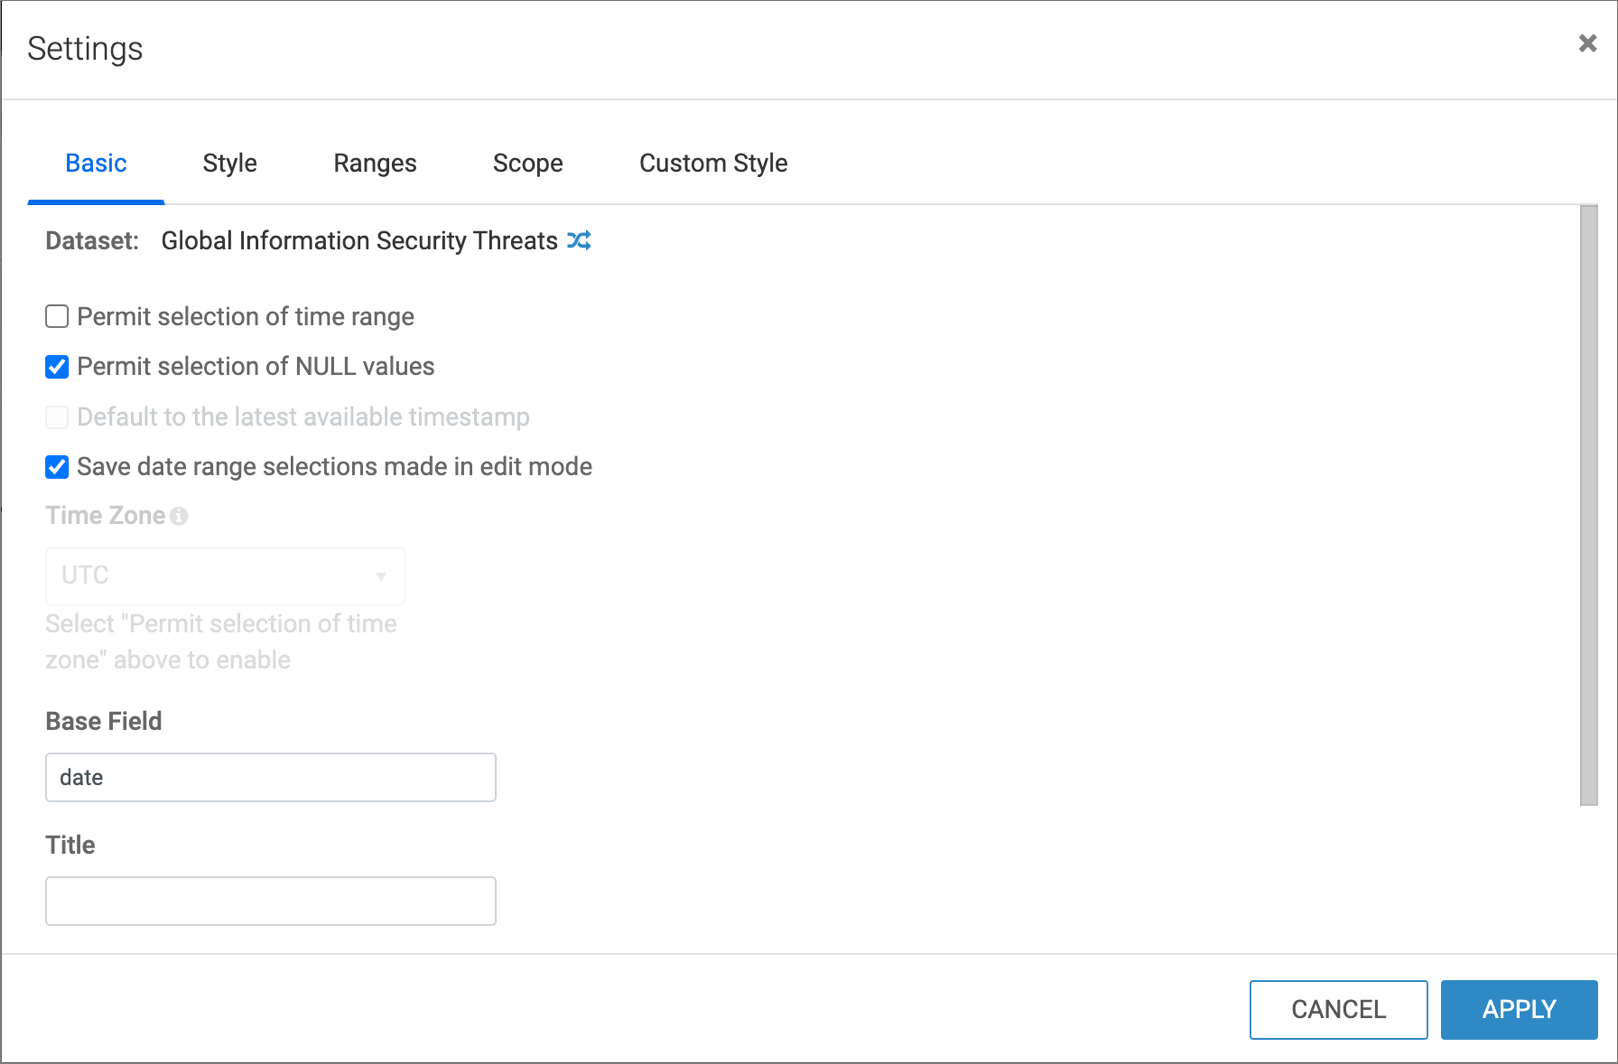Click into the empty Title field
Viewport: 1618px width, 1064px height.
point(270,901)
